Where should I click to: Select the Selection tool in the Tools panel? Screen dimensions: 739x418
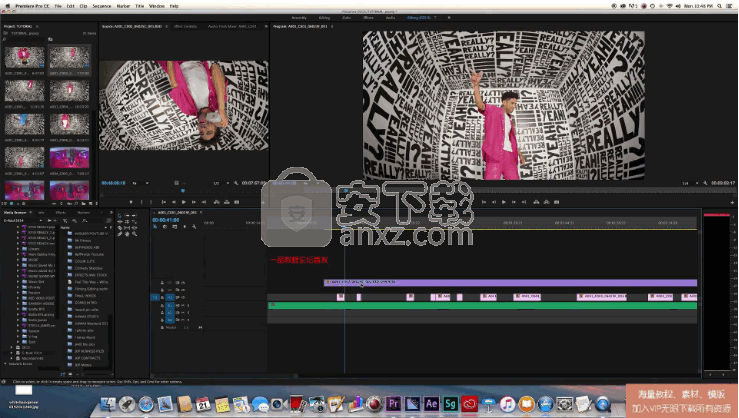(120, 215)
